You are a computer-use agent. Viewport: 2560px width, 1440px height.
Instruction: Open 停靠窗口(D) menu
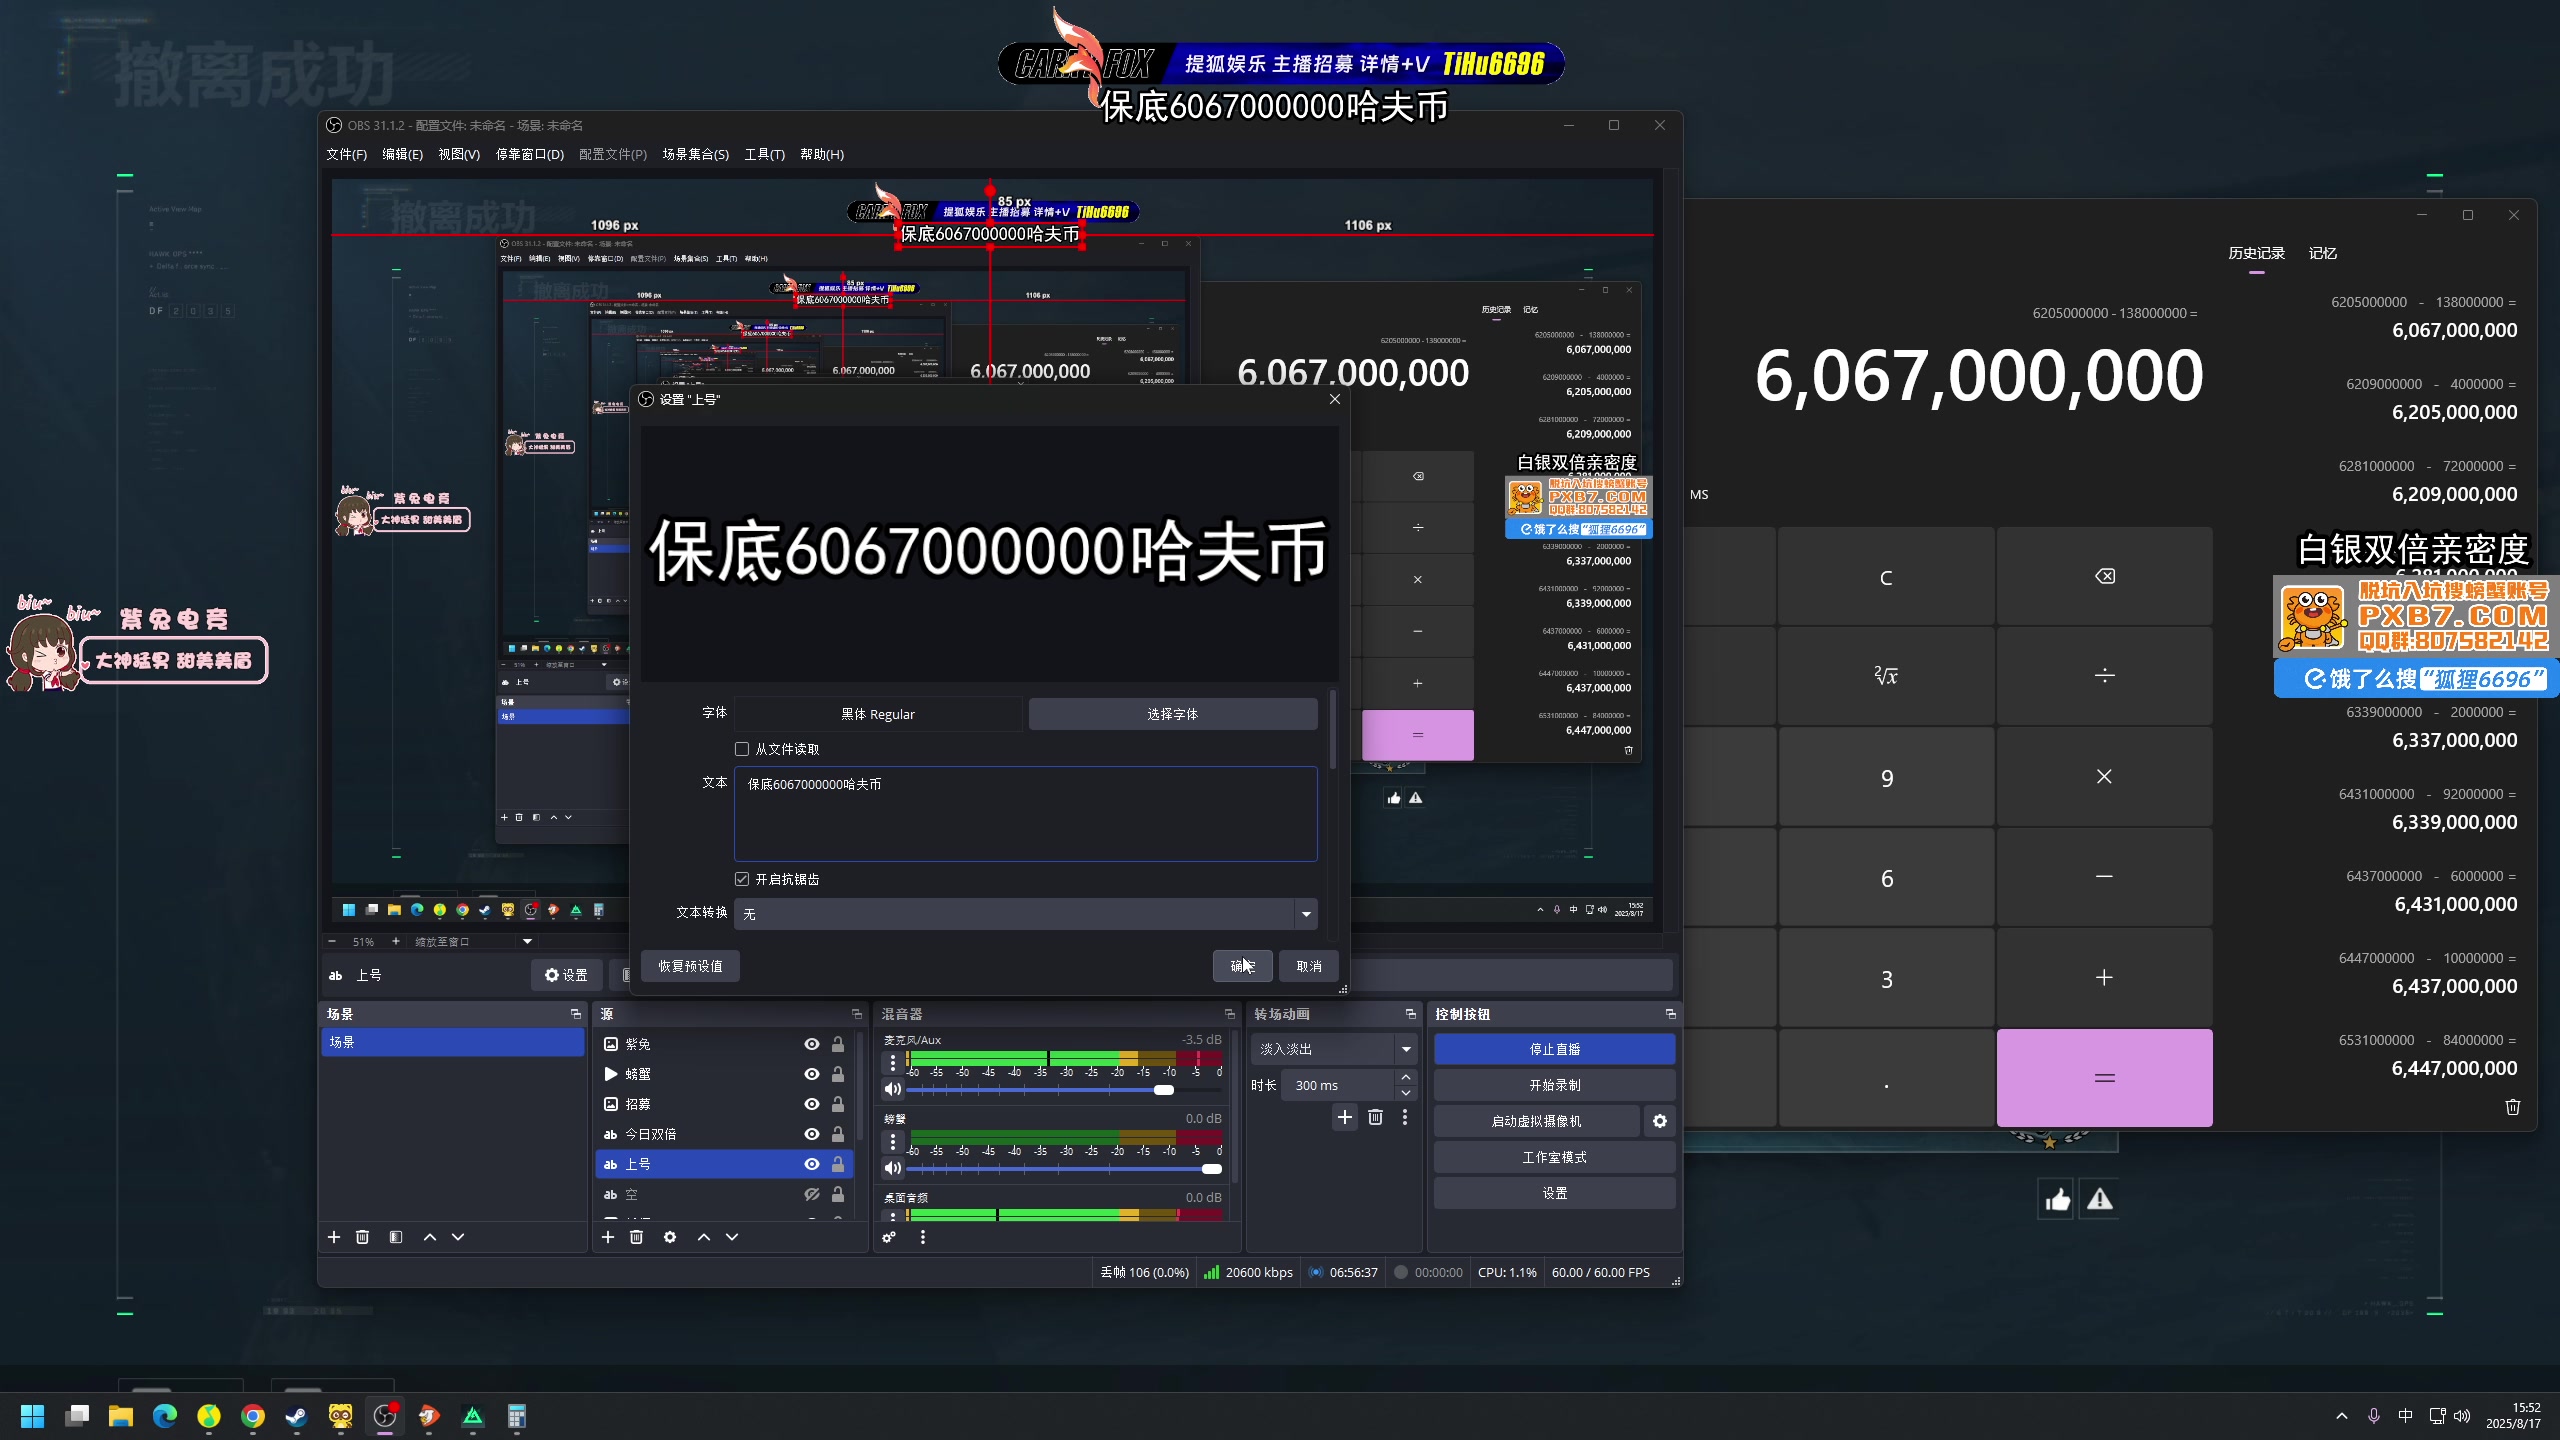point(530,154)
